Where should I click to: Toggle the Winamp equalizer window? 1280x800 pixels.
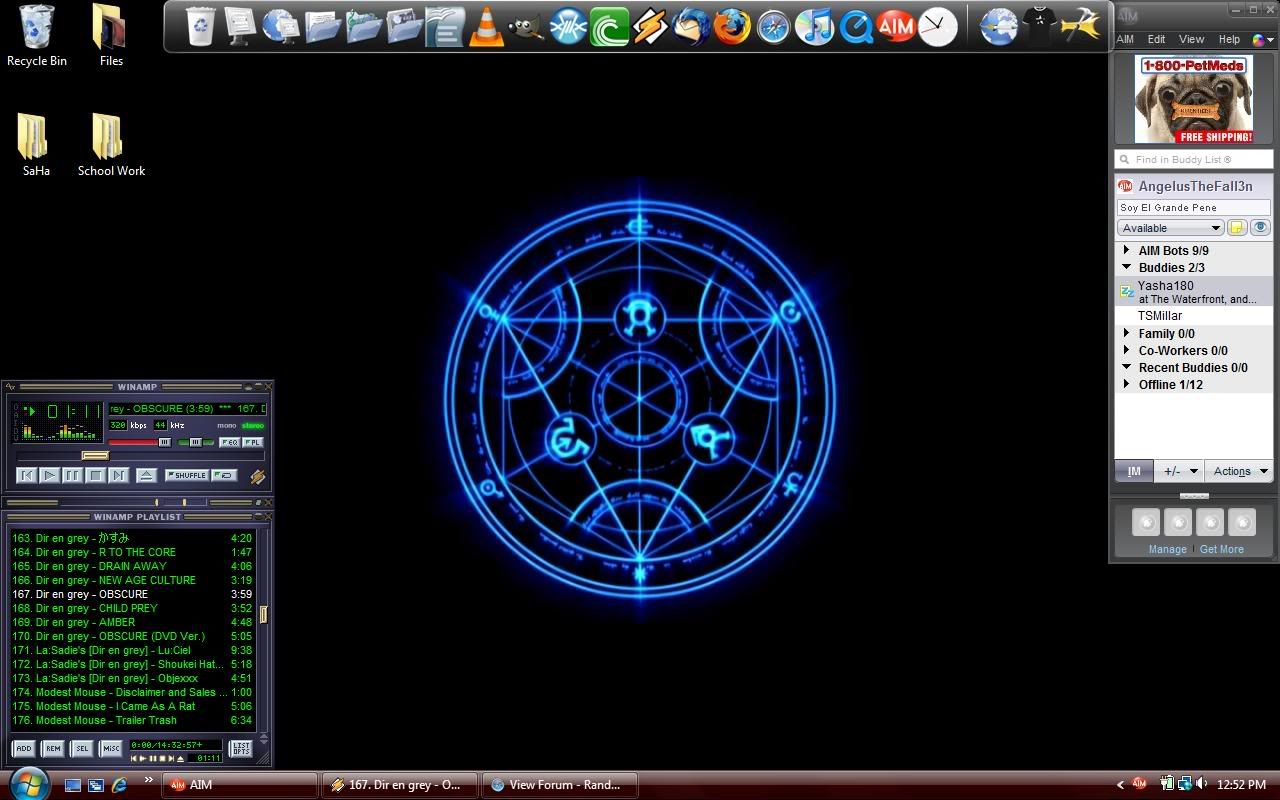229,442
